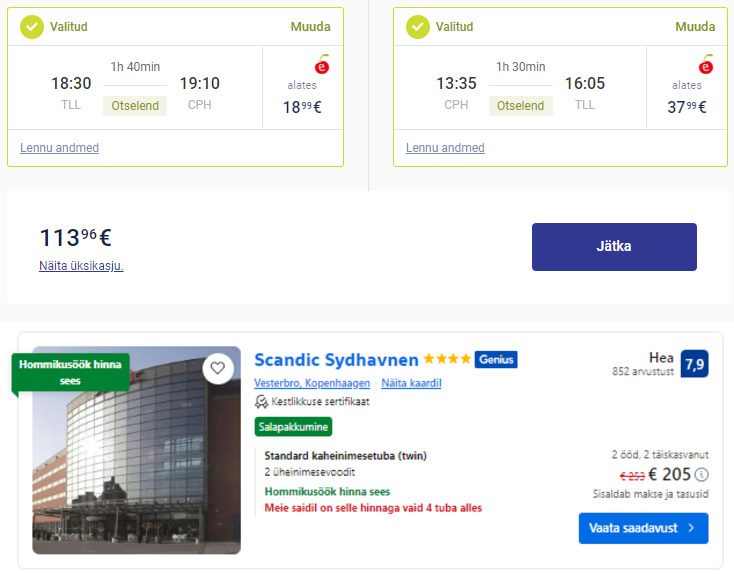Open the Näita kaardil map link

click(411, 383)
